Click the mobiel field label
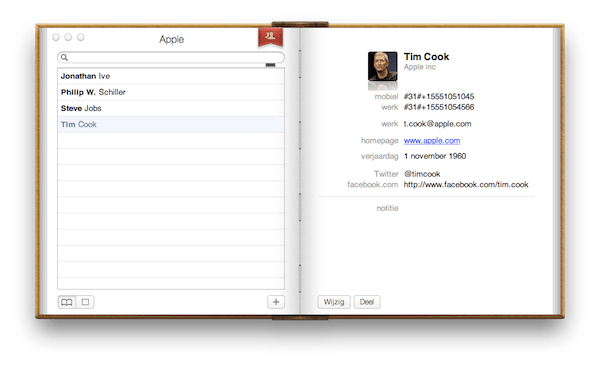Screen dimensions: 600x369 tap(386, 96)
